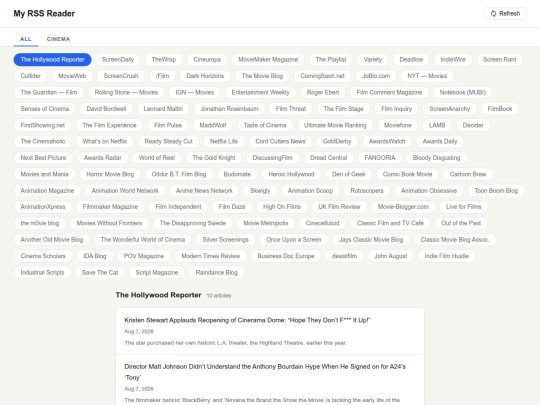540x405 pixels.
Task: Click the Refresh button
Action: 505,13
